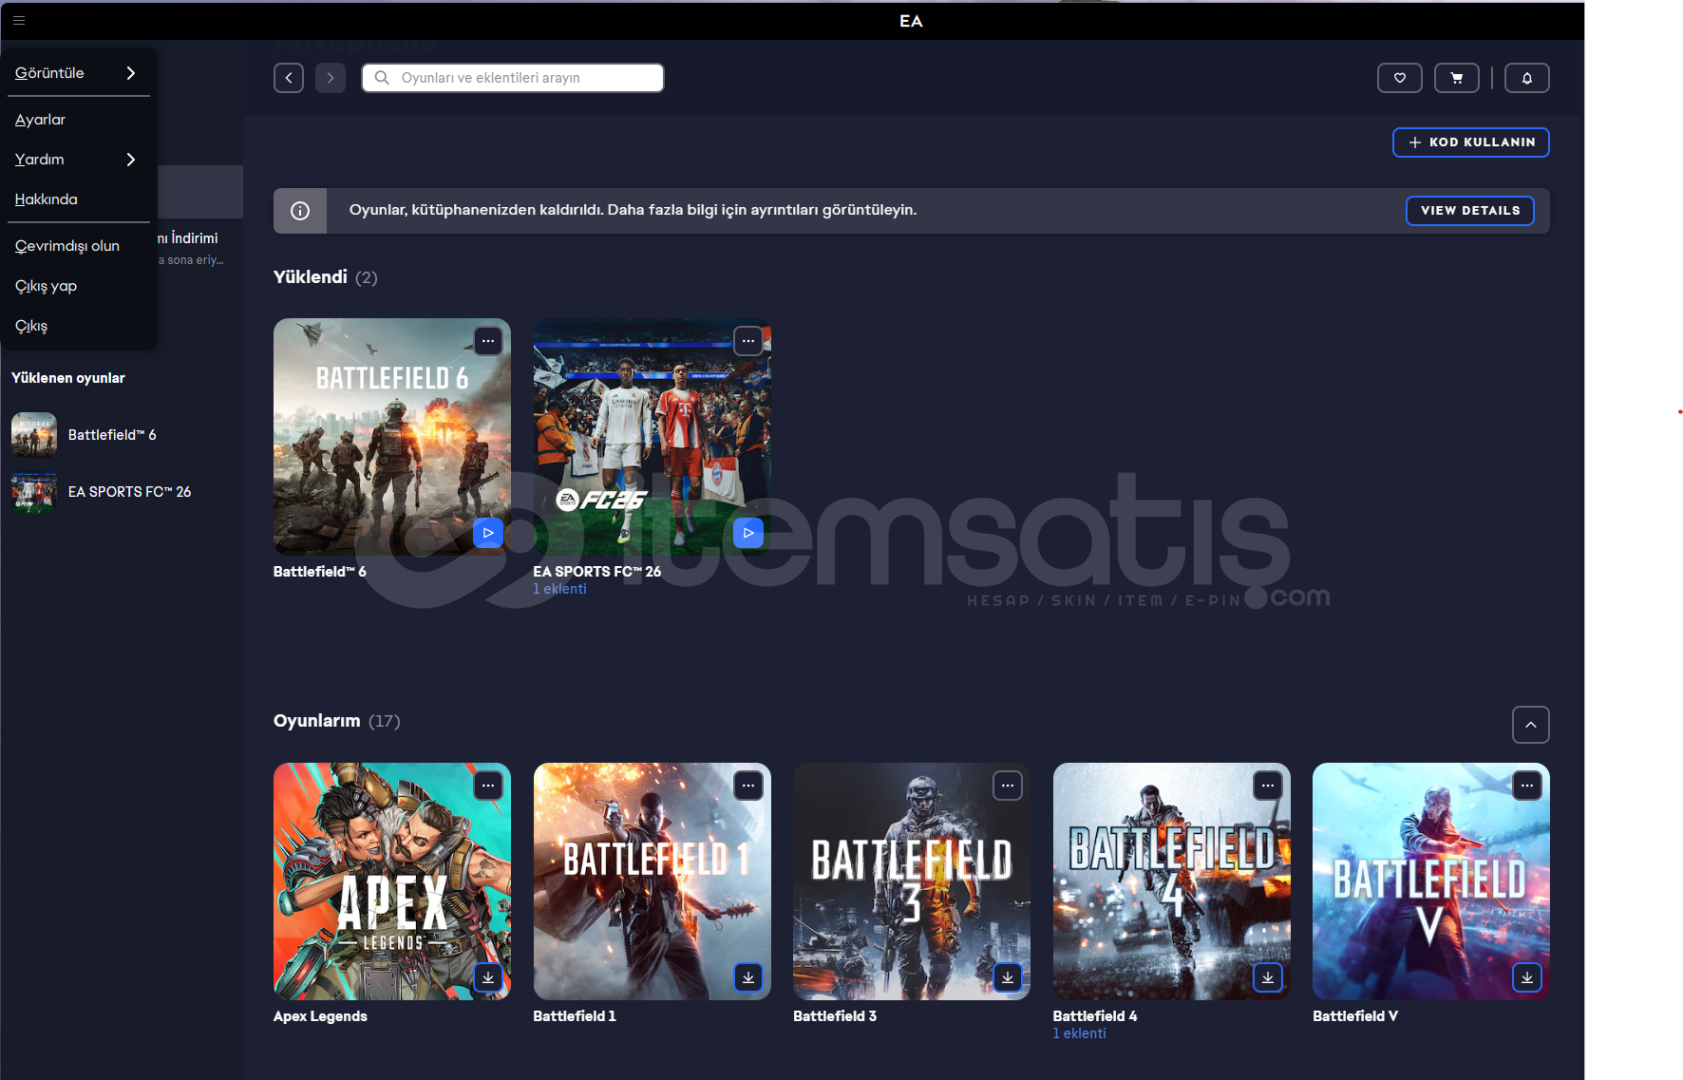1683x1080 pixels.
Task: Open more options for Battlefield 6 card
Action: (488, 341)
